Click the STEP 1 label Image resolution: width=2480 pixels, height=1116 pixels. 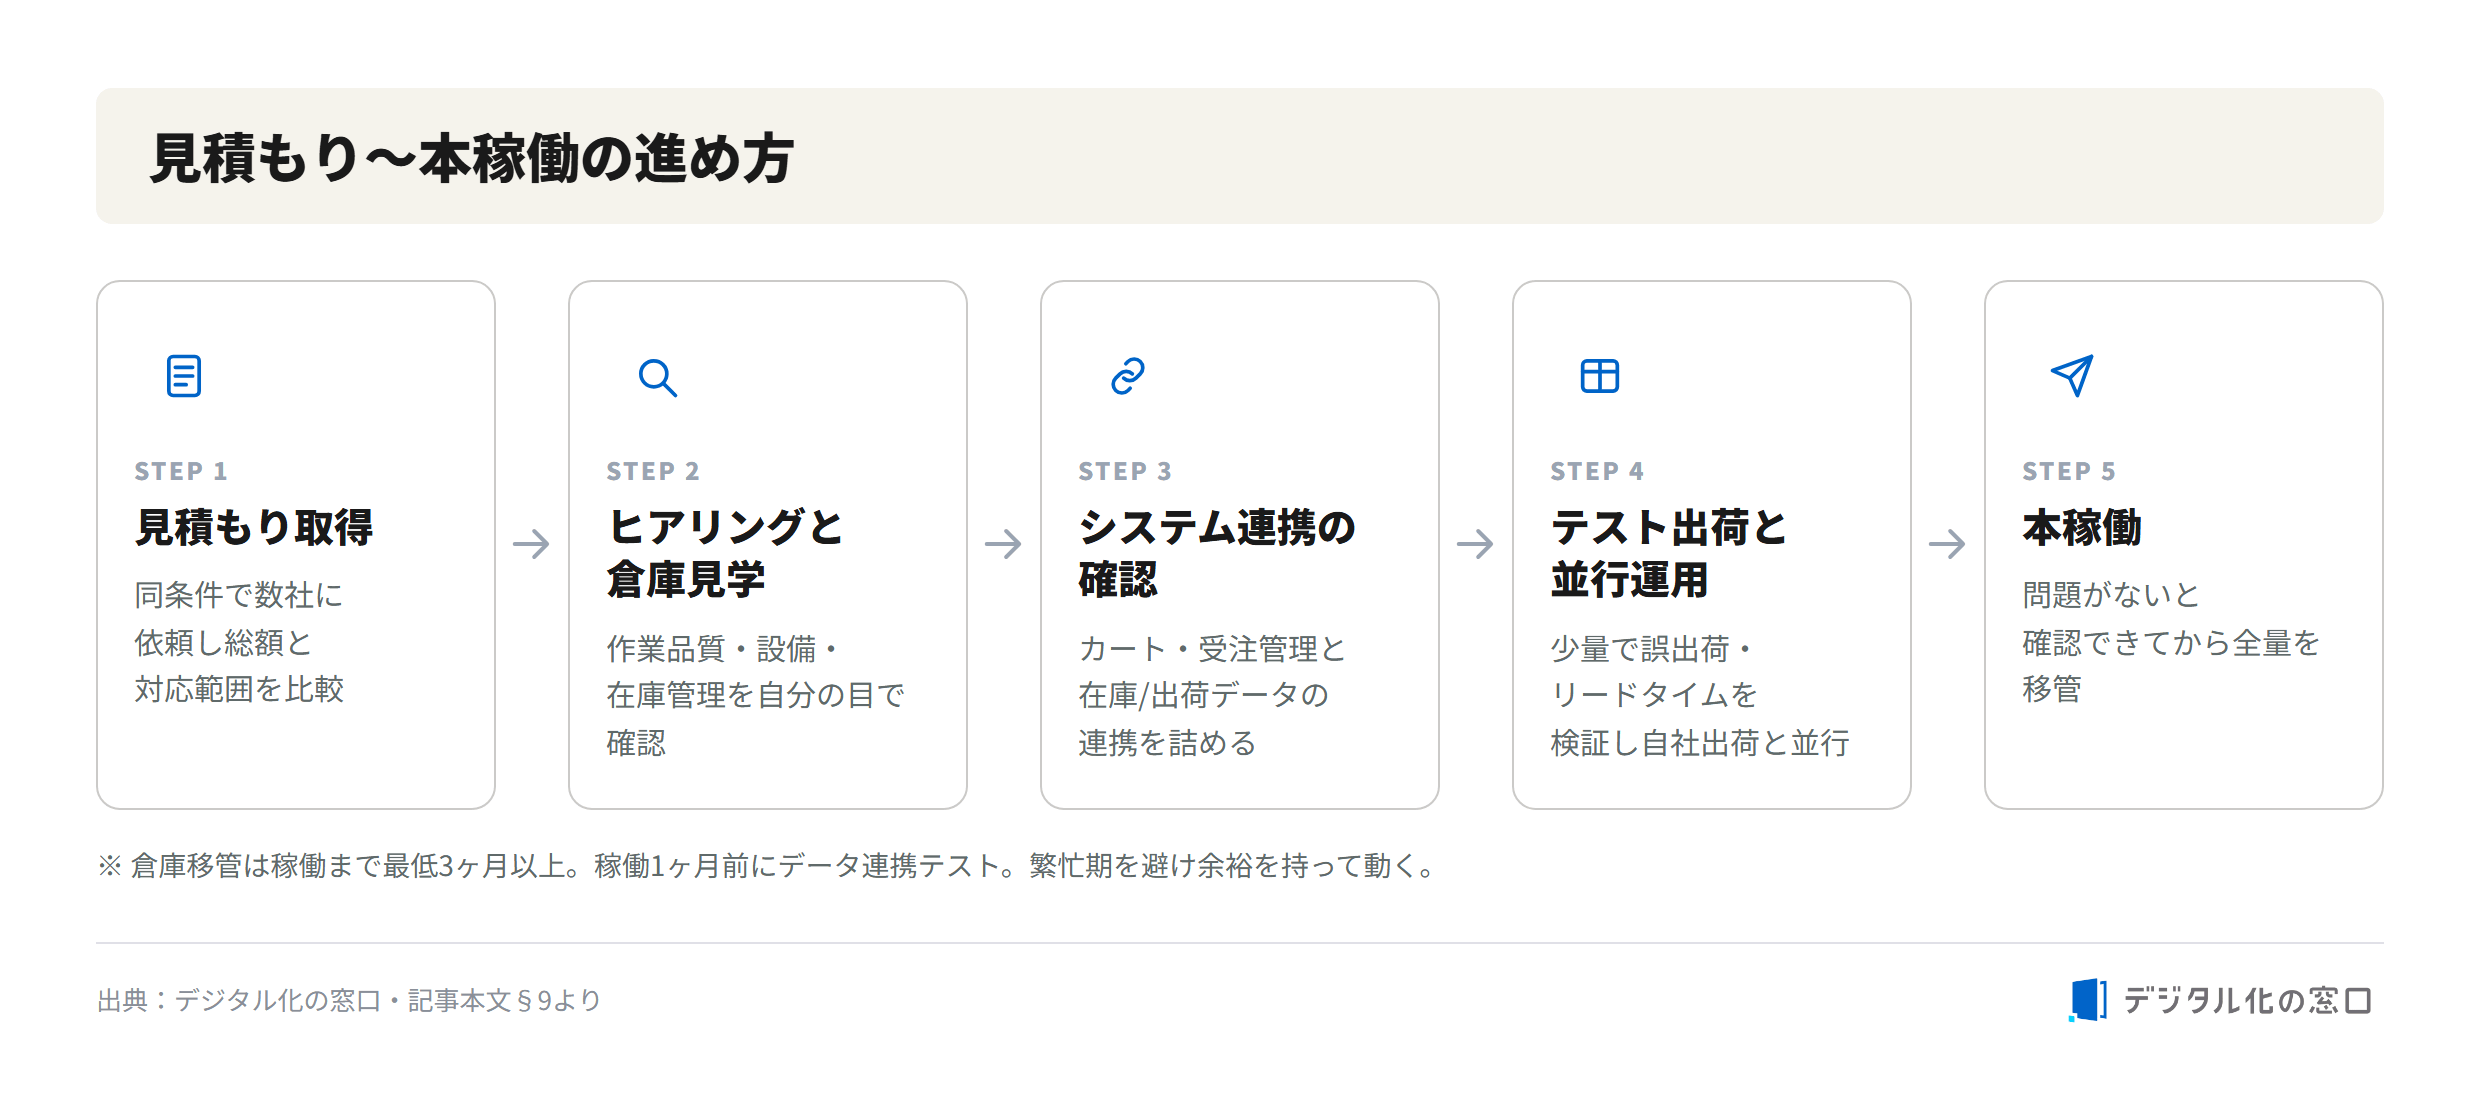pyautogui.click(x=181, y=471)
